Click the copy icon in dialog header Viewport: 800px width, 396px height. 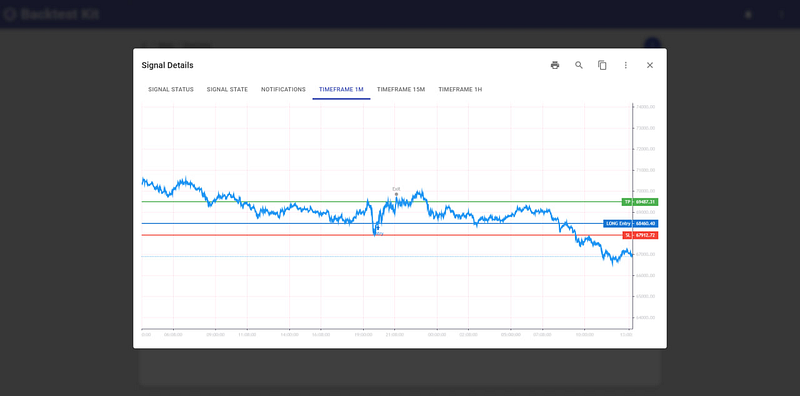click(x=602, y=65)
